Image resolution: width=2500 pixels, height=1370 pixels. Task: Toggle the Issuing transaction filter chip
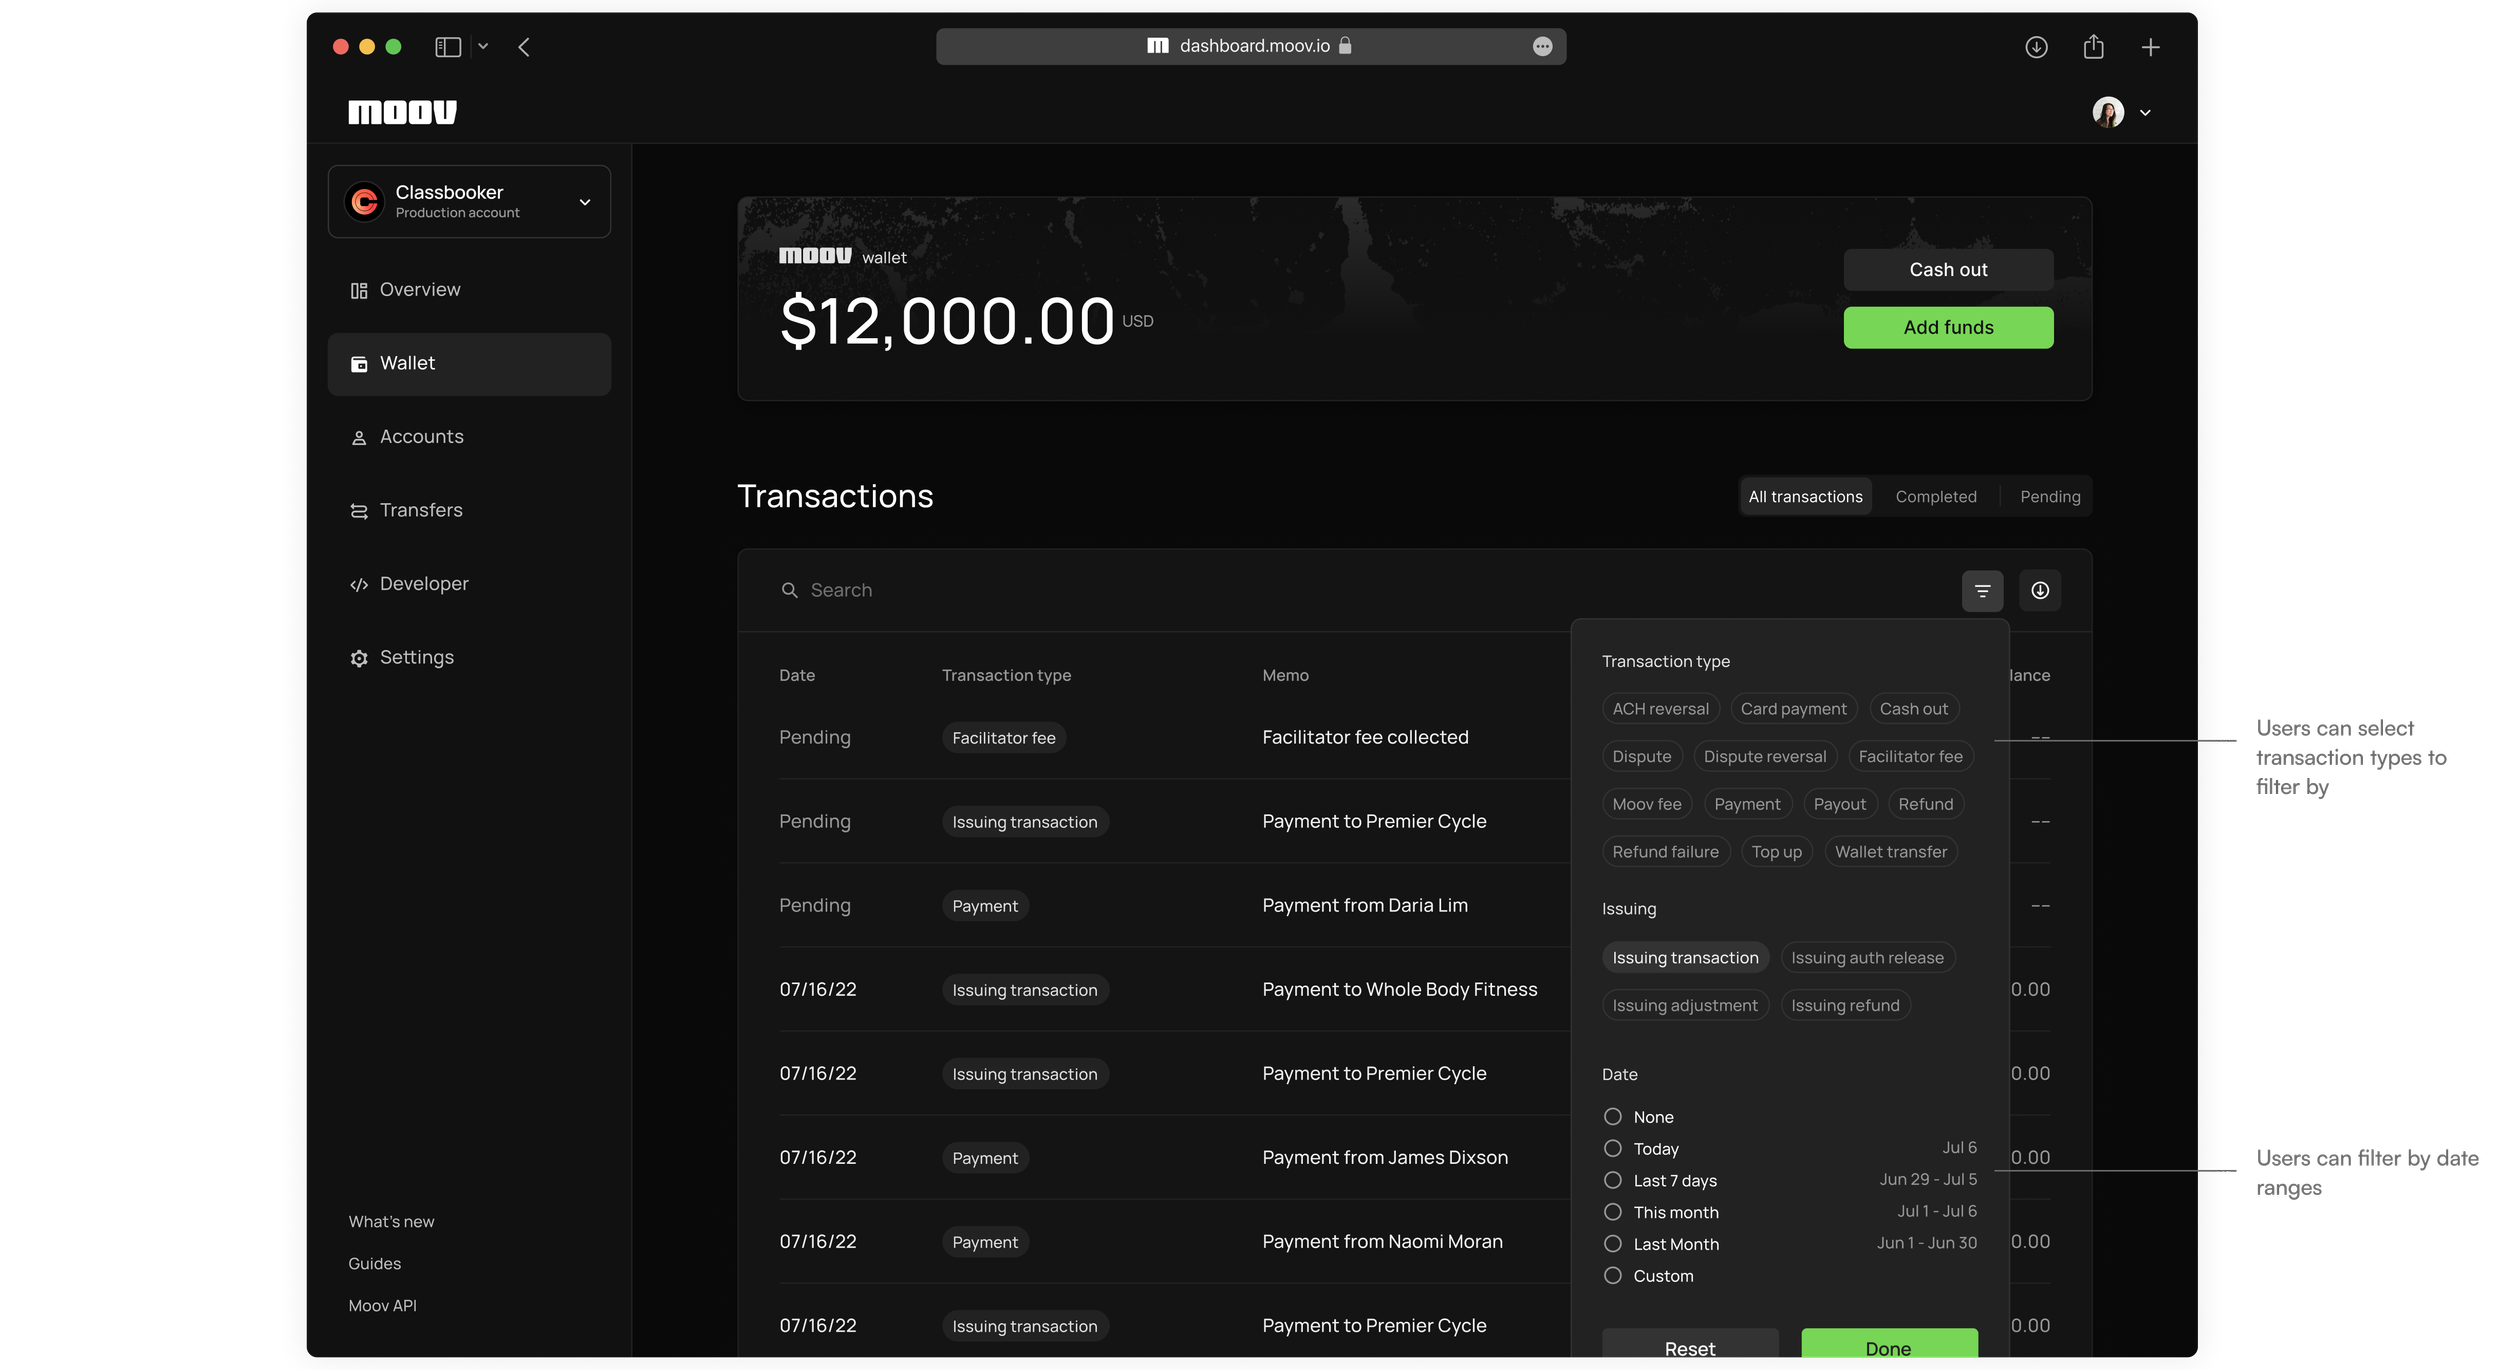[x=1684, y=958]
